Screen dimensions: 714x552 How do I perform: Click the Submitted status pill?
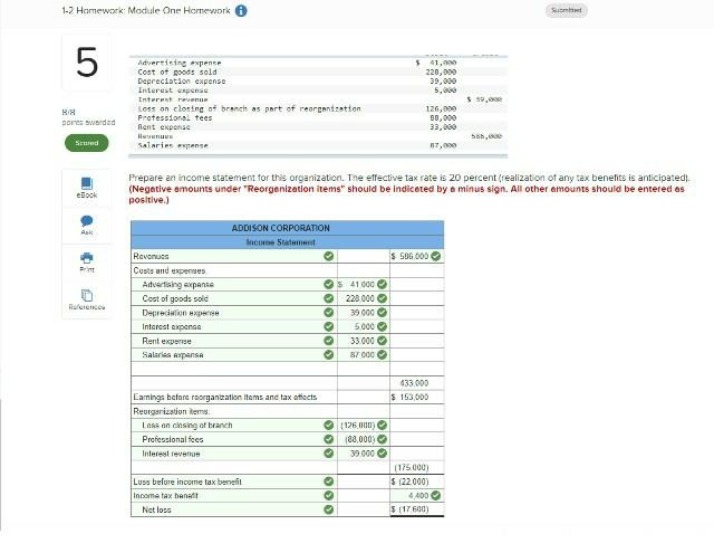click(566, 10)
